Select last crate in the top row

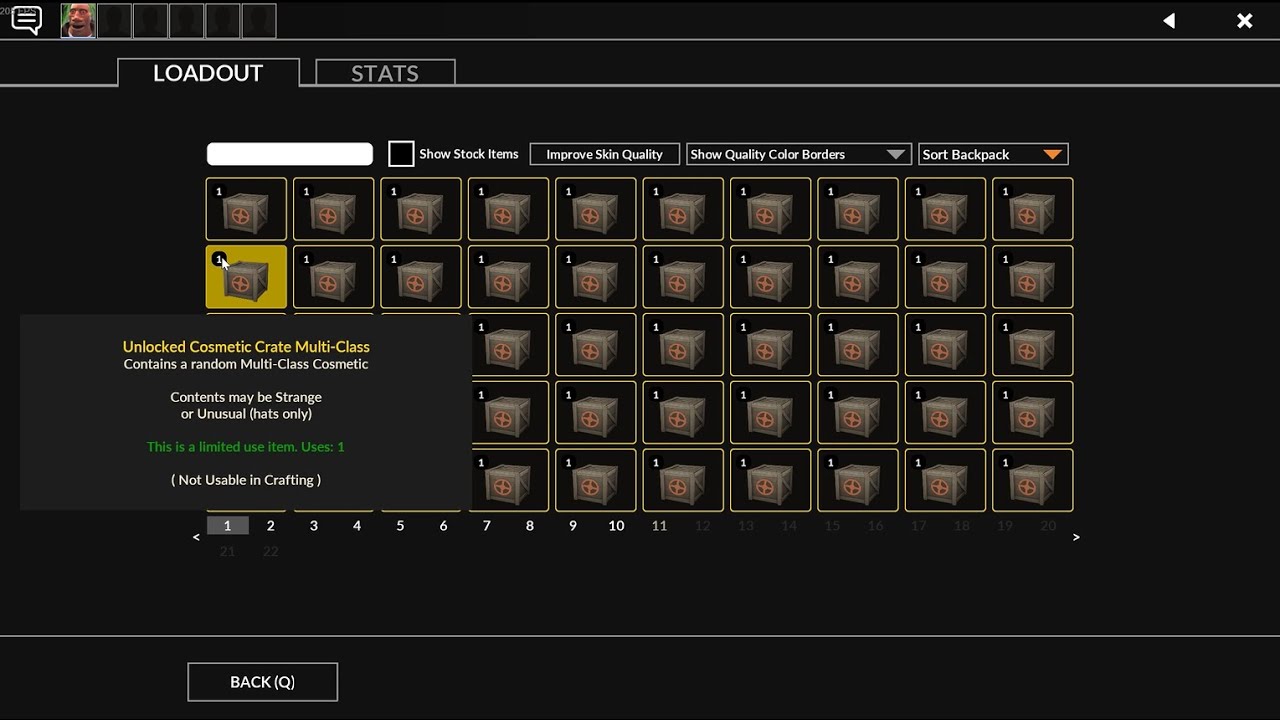tap(1033, 209)
